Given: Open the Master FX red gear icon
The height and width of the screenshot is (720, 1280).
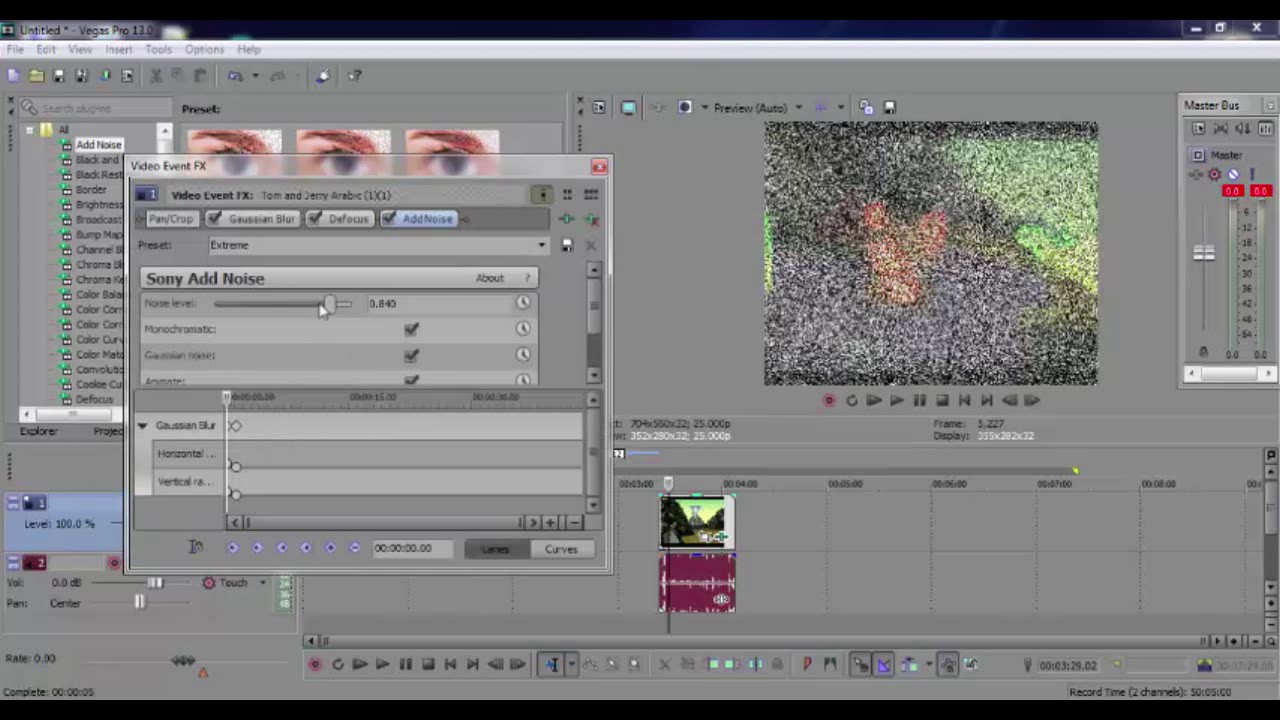Looking at the screenshot, I should click(x=1215, y=175).
